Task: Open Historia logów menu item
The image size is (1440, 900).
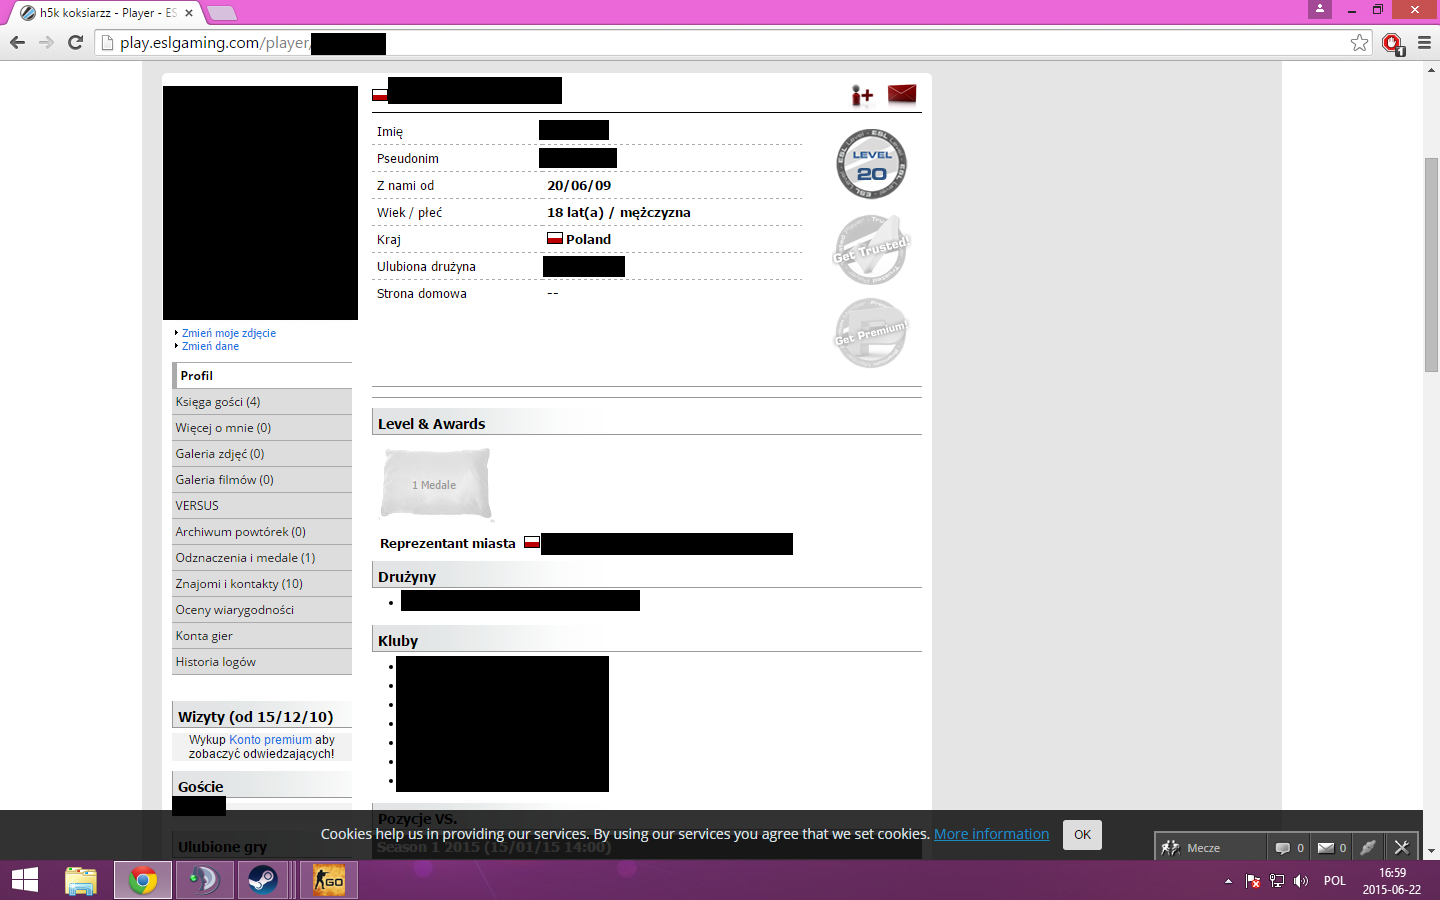Action: pos(262,662)
